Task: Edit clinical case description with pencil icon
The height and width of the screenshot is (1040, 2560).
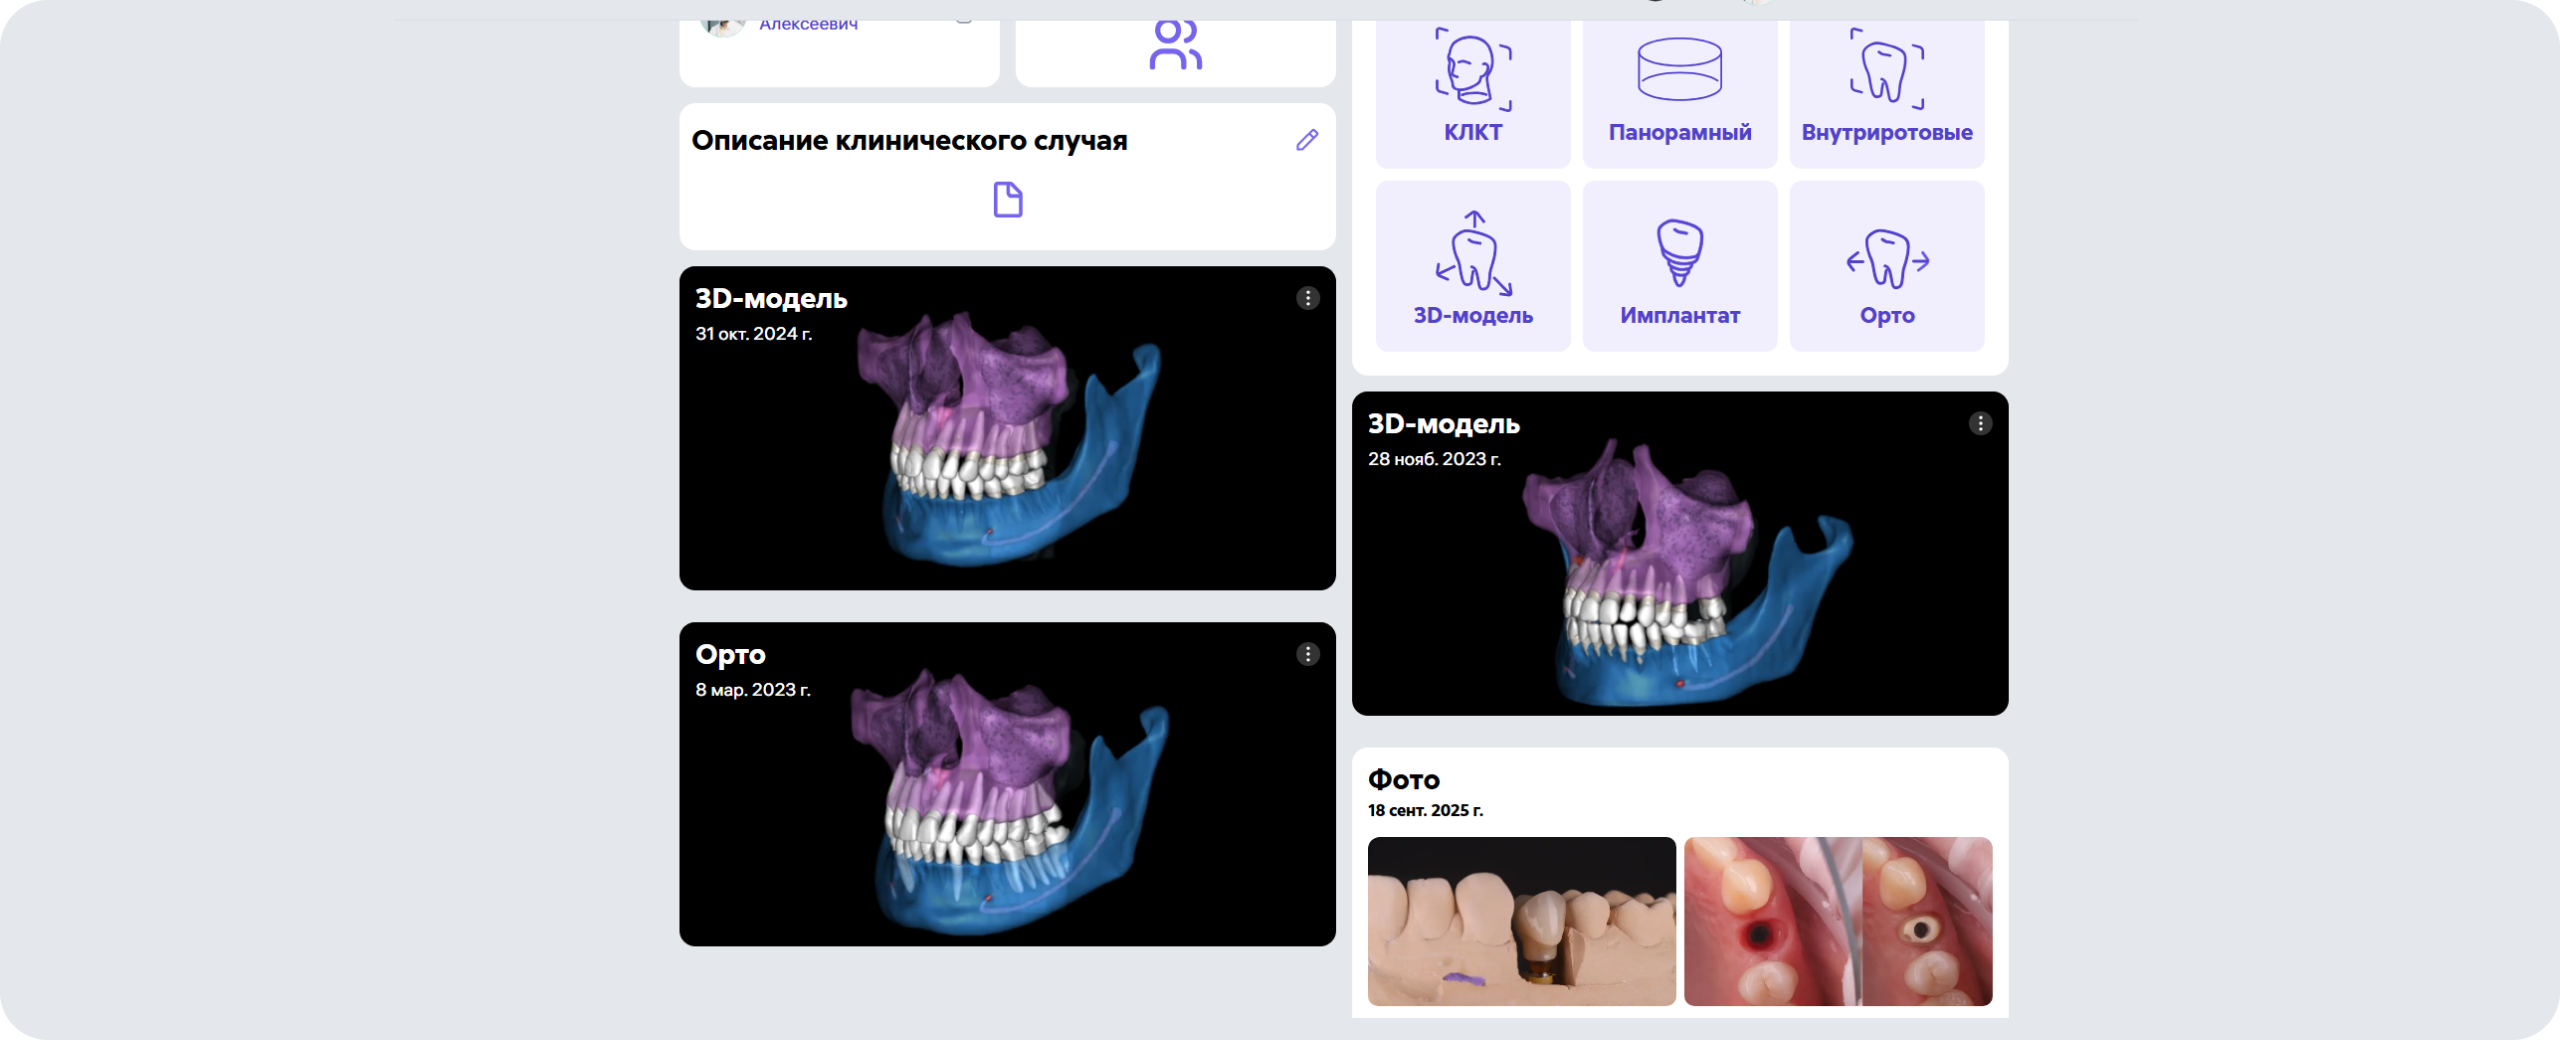Action: click(1306, 140)
